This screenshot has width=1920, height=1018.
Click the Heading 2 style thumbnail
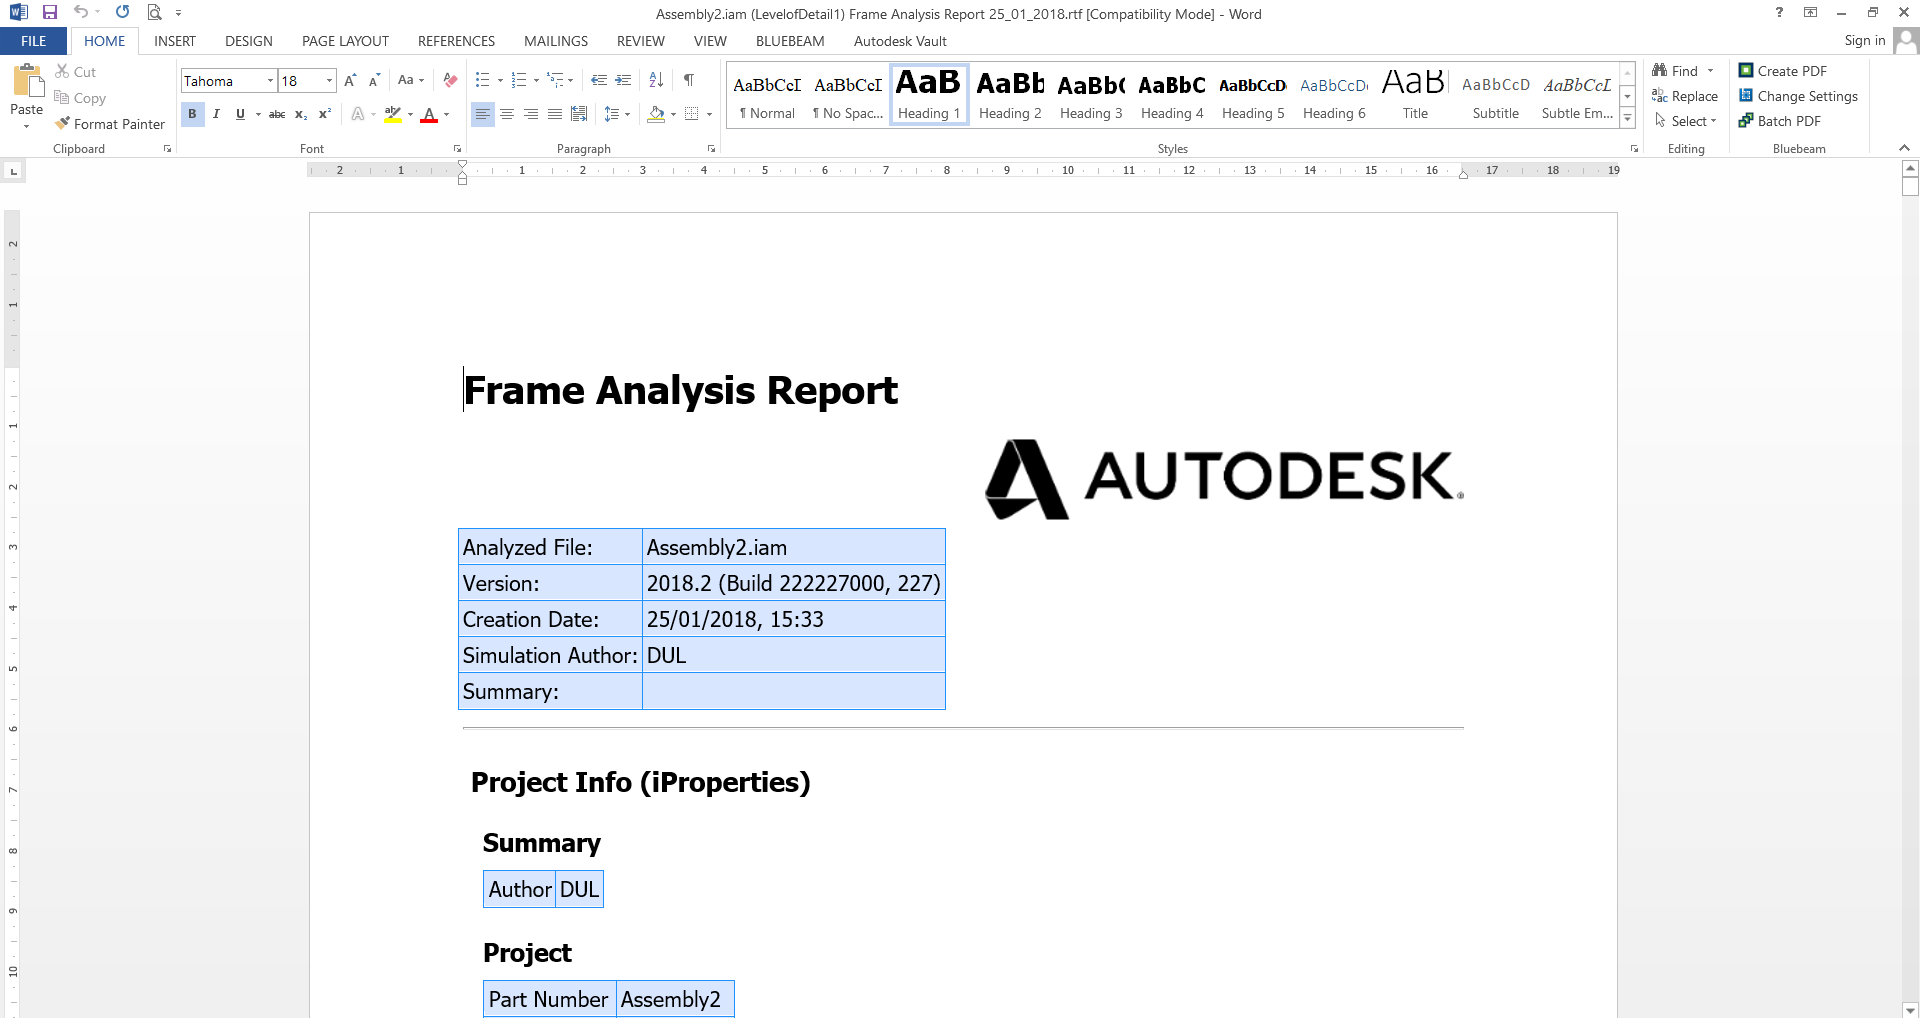[1009, 94]
